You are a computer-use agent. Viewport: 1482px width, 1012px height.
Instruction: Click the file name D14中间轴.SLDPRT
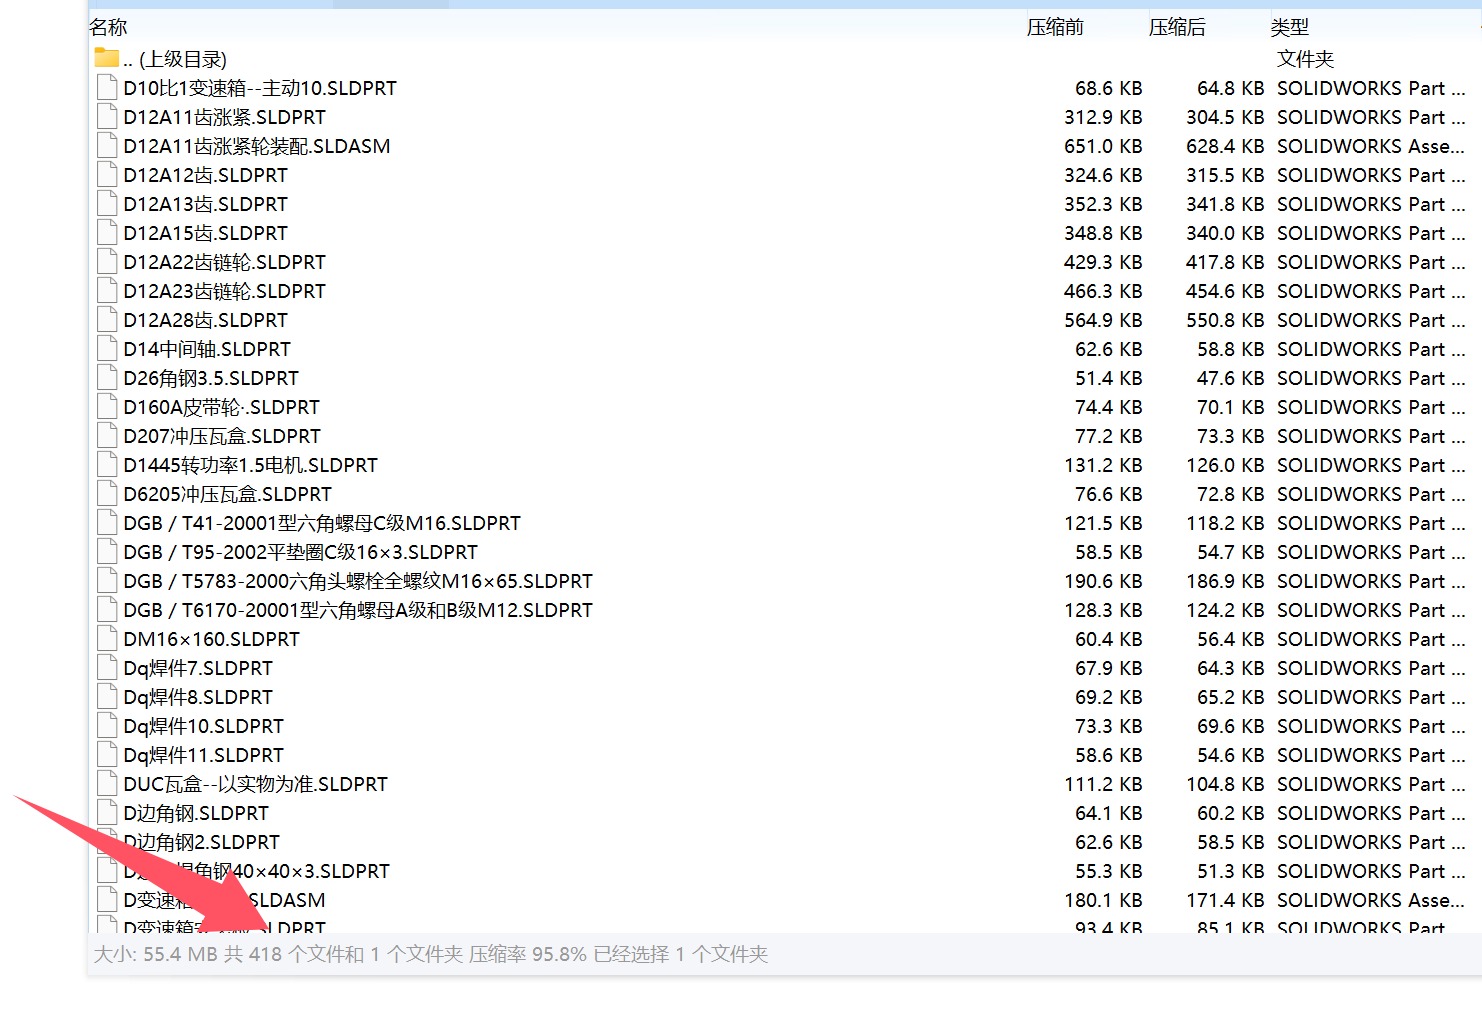tap(207, 349)
